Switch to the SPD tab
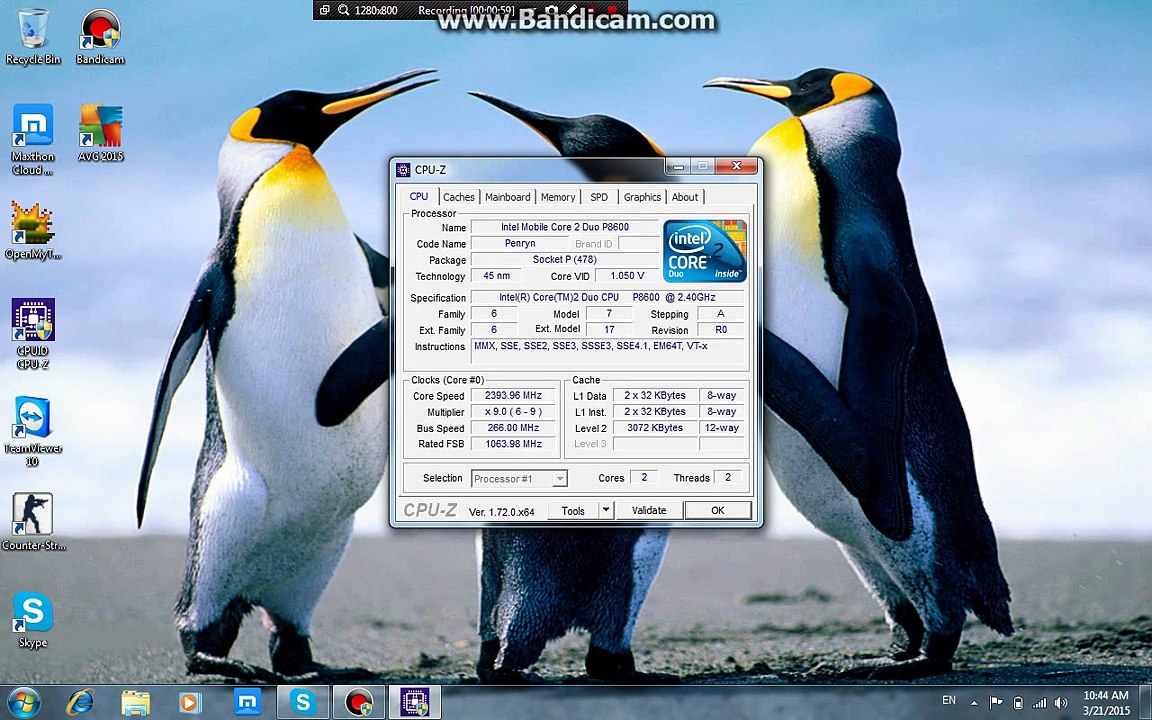 (x=599, y=197)
